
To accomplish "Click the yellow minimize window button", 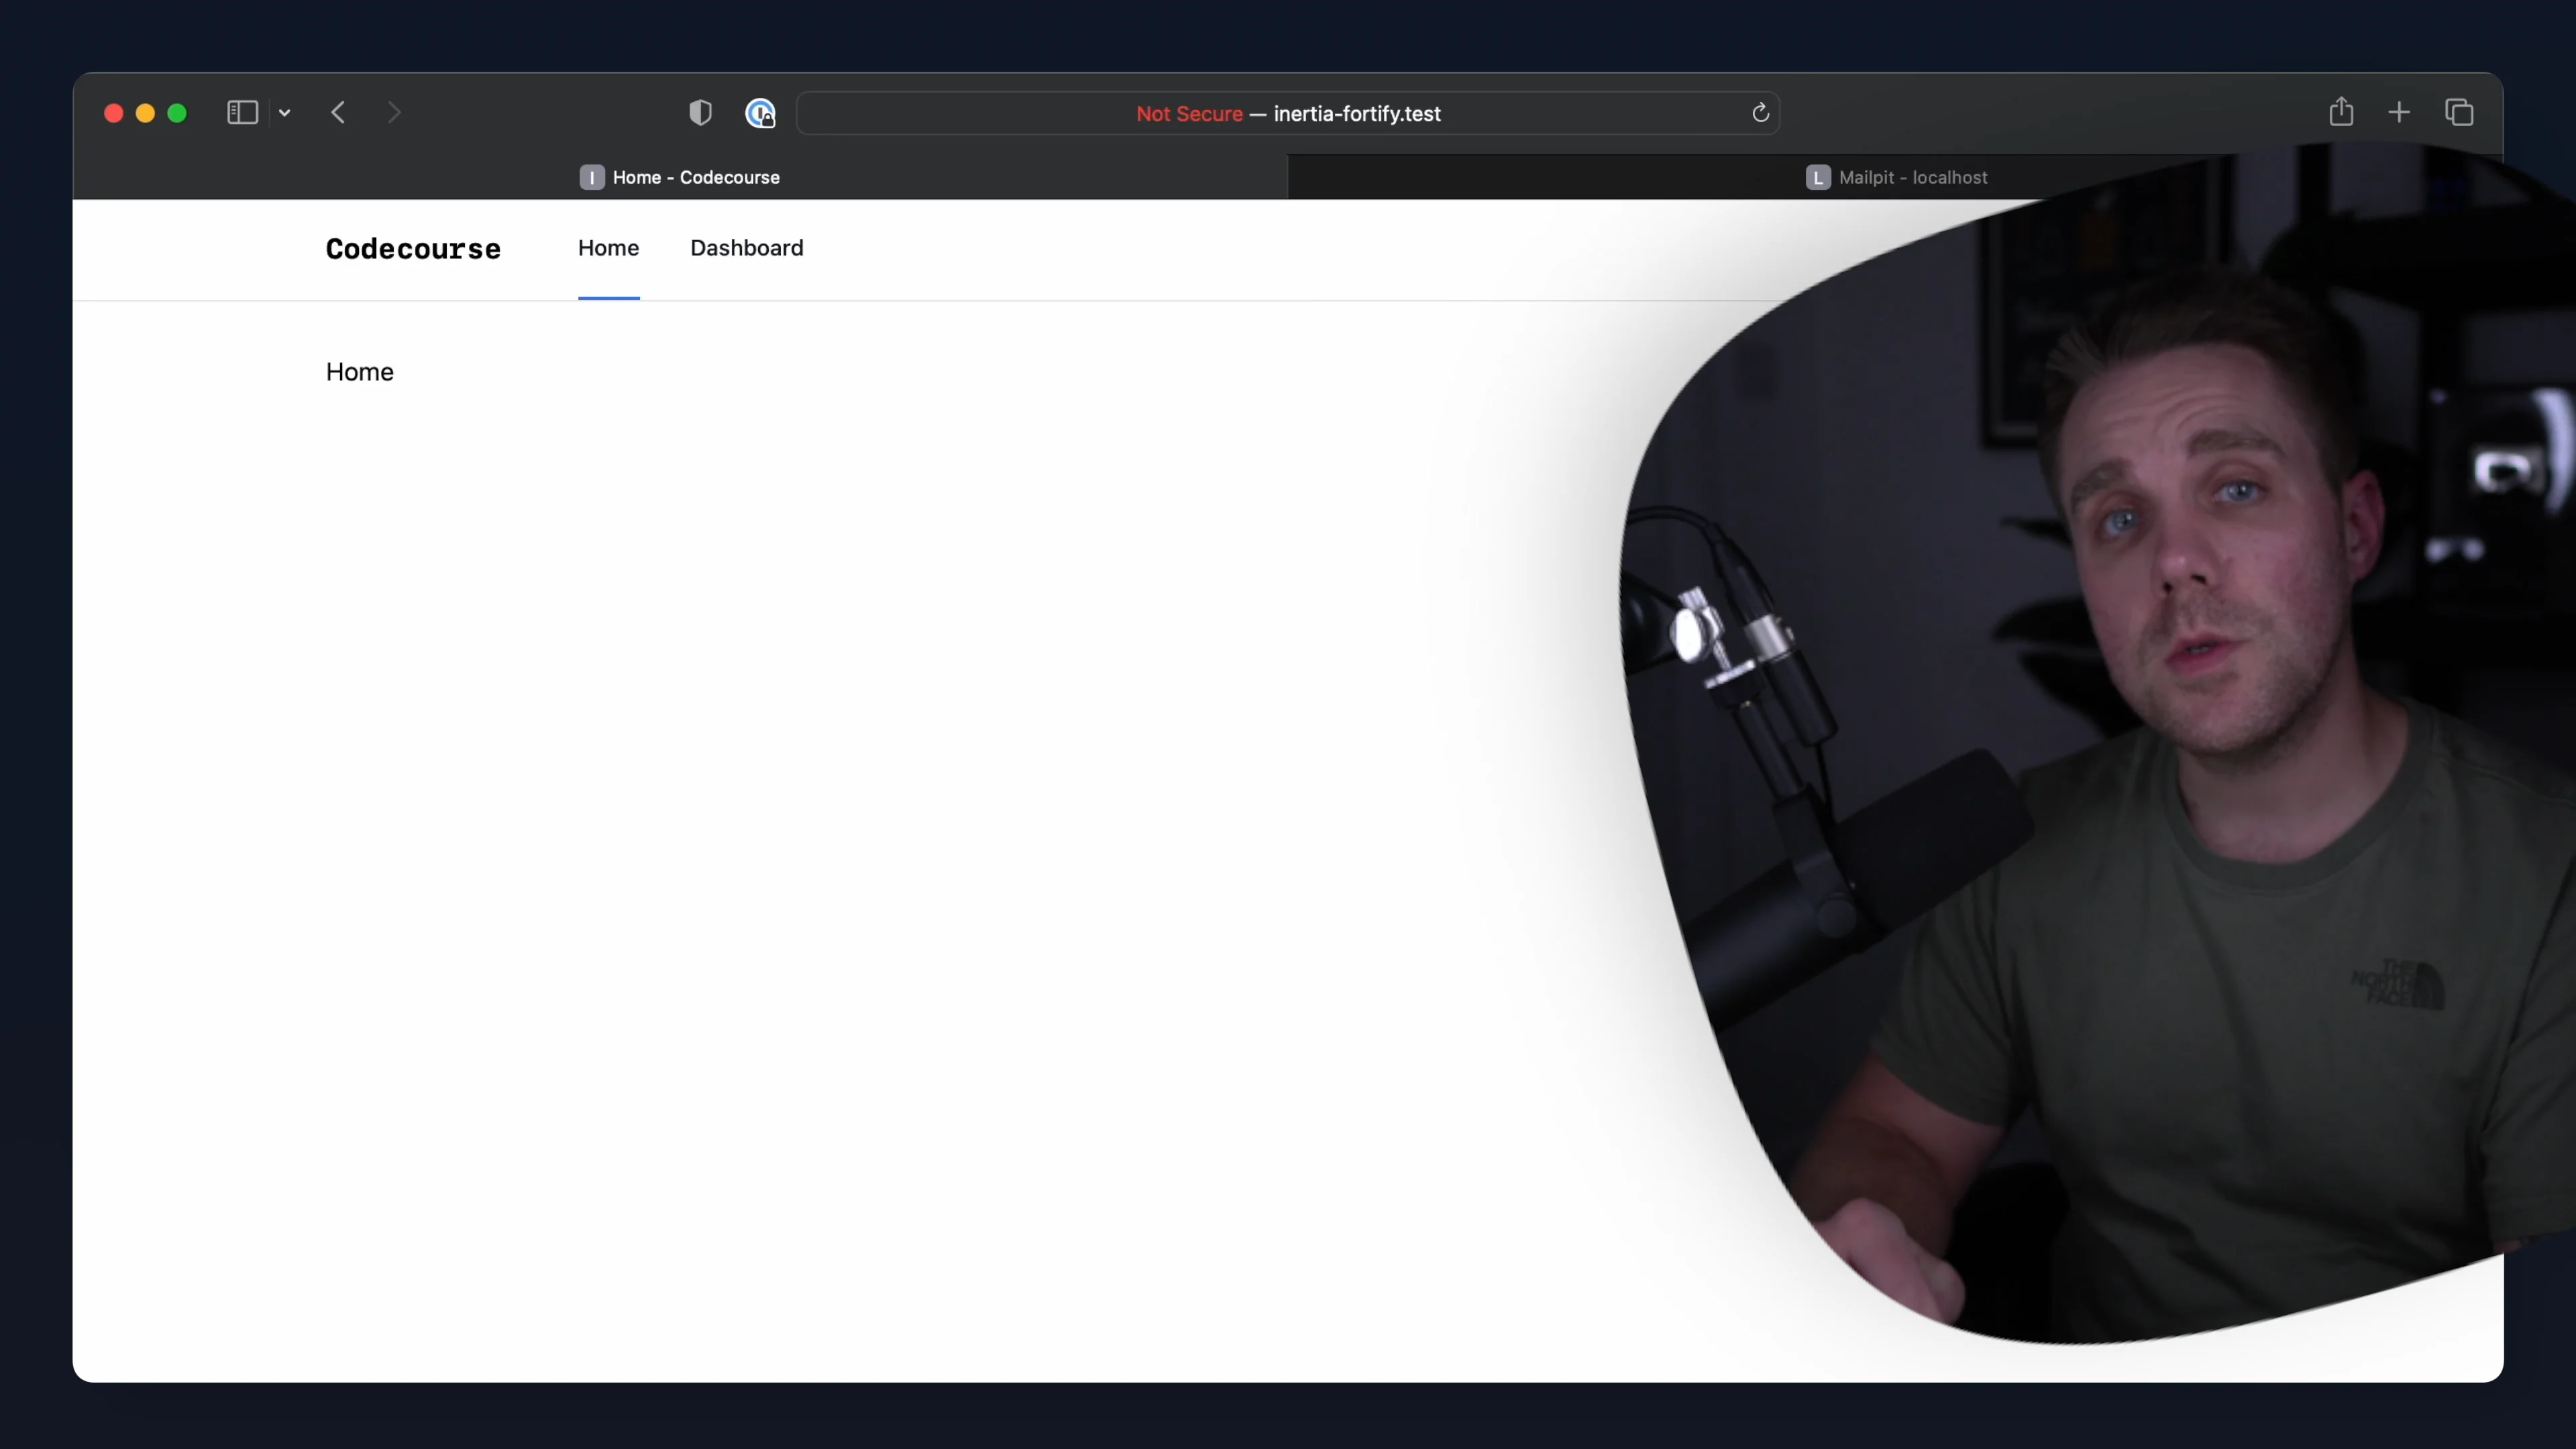I will (145, 114).
